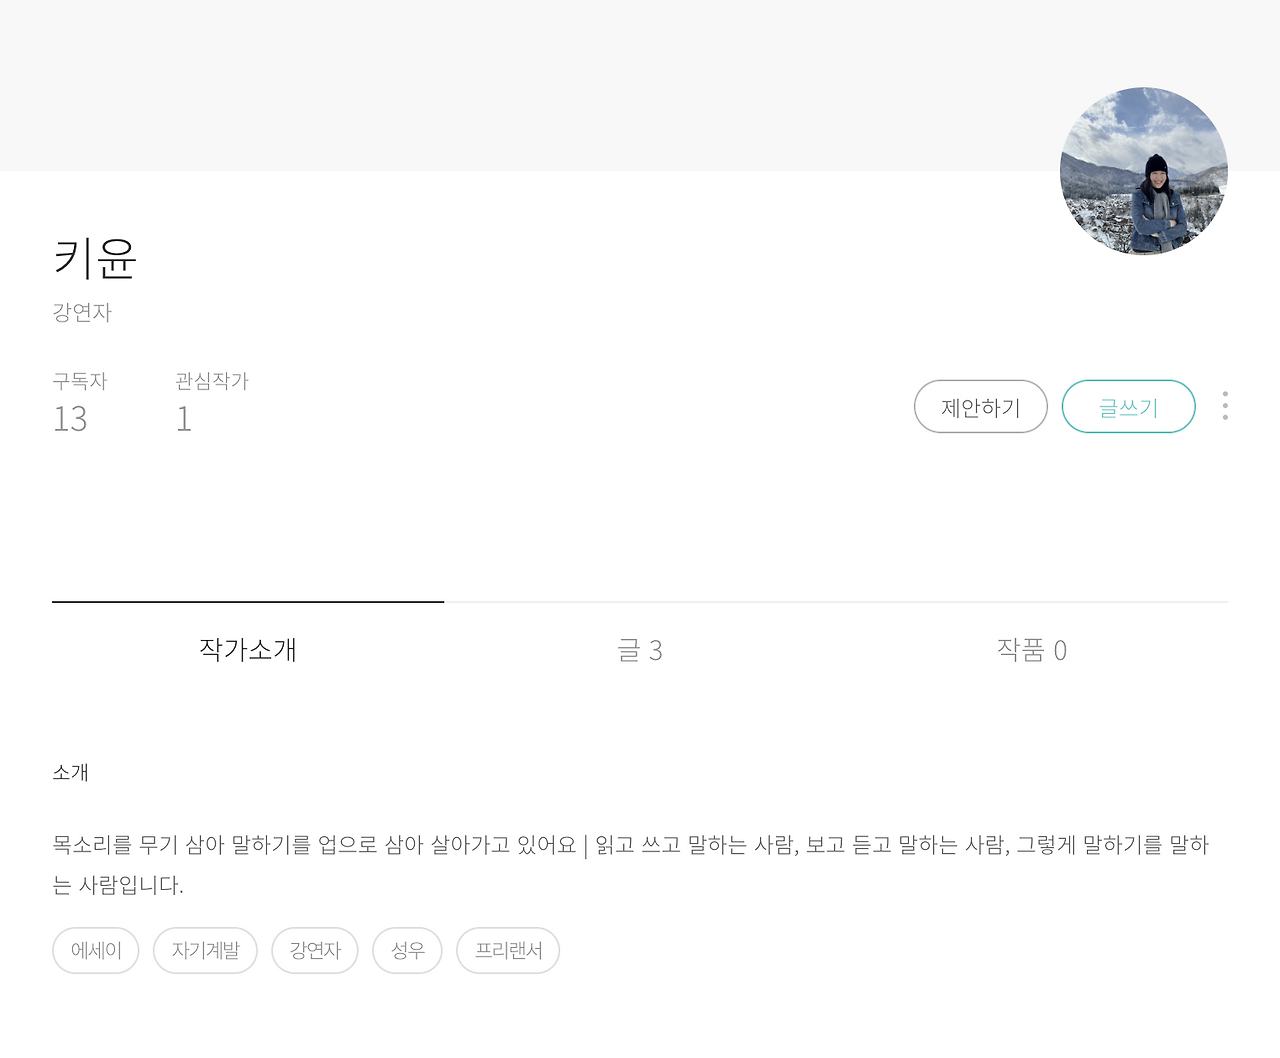Image resolution: width=1280 pixels, height=1058 pixels.
Task: Click the author name 키윤
Action: (97, 259)
